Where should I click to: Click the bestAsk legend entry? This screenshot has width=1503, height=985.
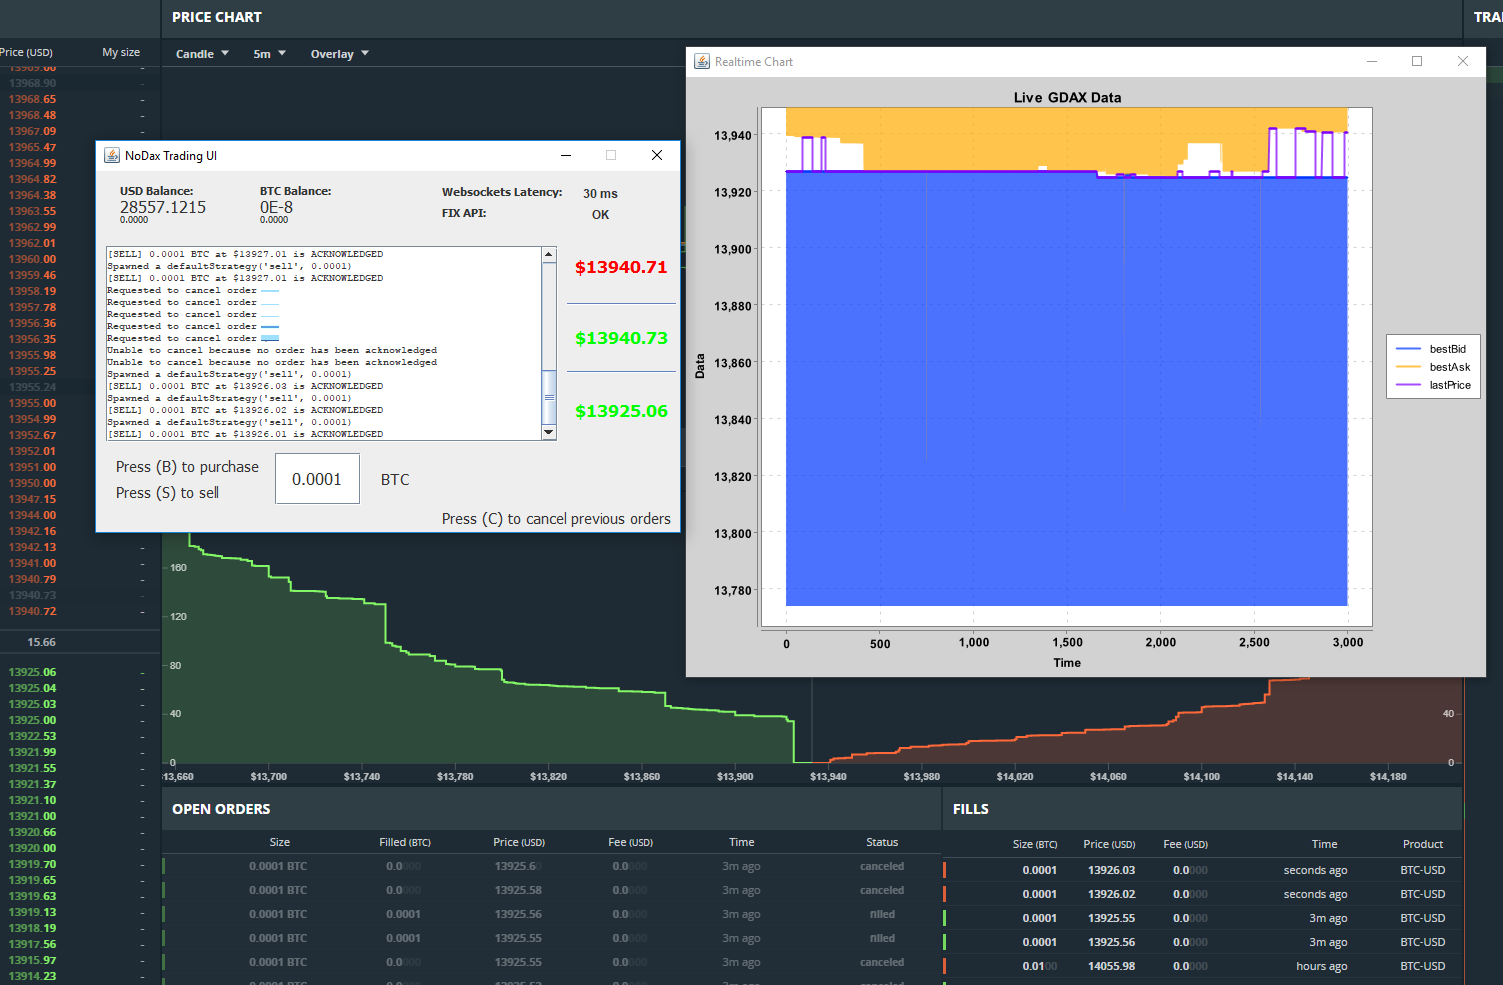point(1433,367)
